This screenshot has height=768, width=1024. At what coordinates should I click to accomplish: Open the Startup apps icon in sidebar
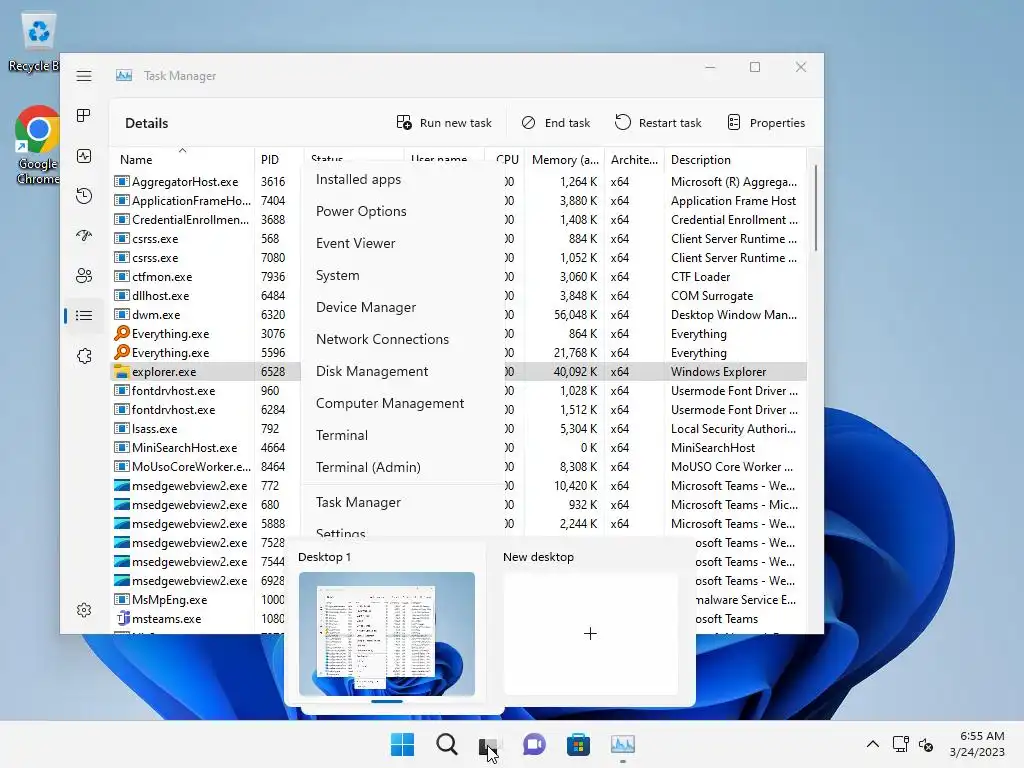point(84,236)
